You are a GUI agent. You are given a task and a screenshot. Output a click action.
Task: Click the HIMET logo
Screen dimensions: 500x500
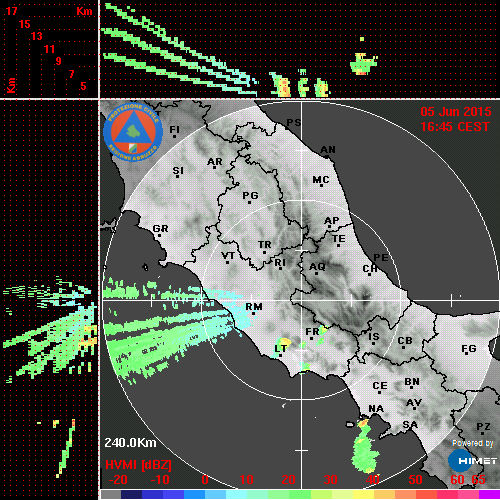473,461
